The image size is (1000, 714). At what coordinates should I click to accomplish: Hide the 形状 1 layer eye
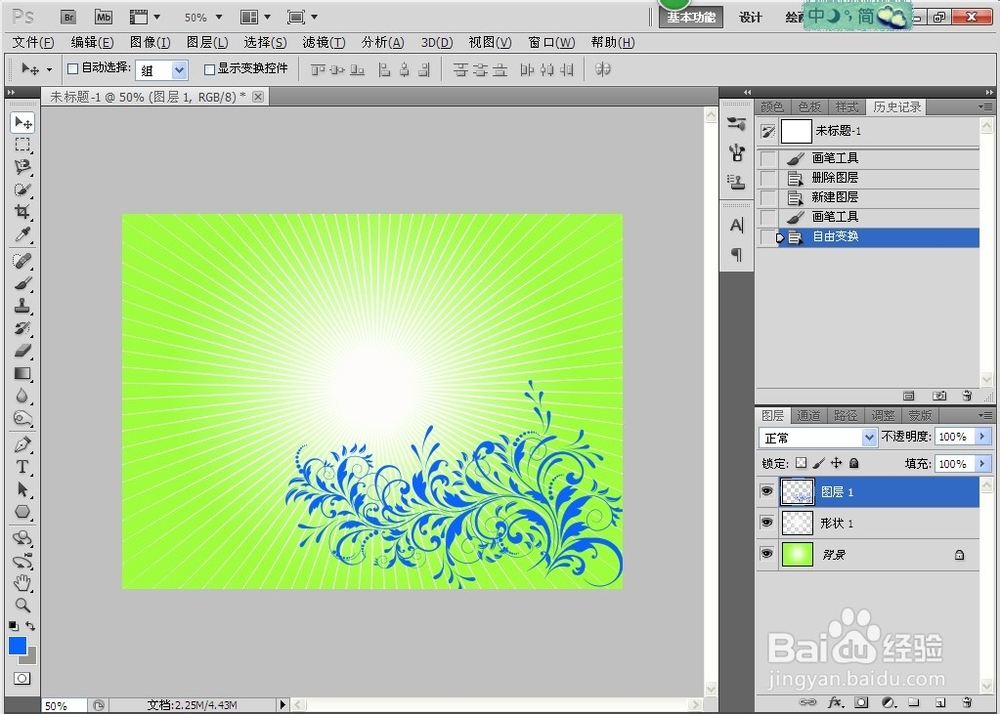(767, 522)
